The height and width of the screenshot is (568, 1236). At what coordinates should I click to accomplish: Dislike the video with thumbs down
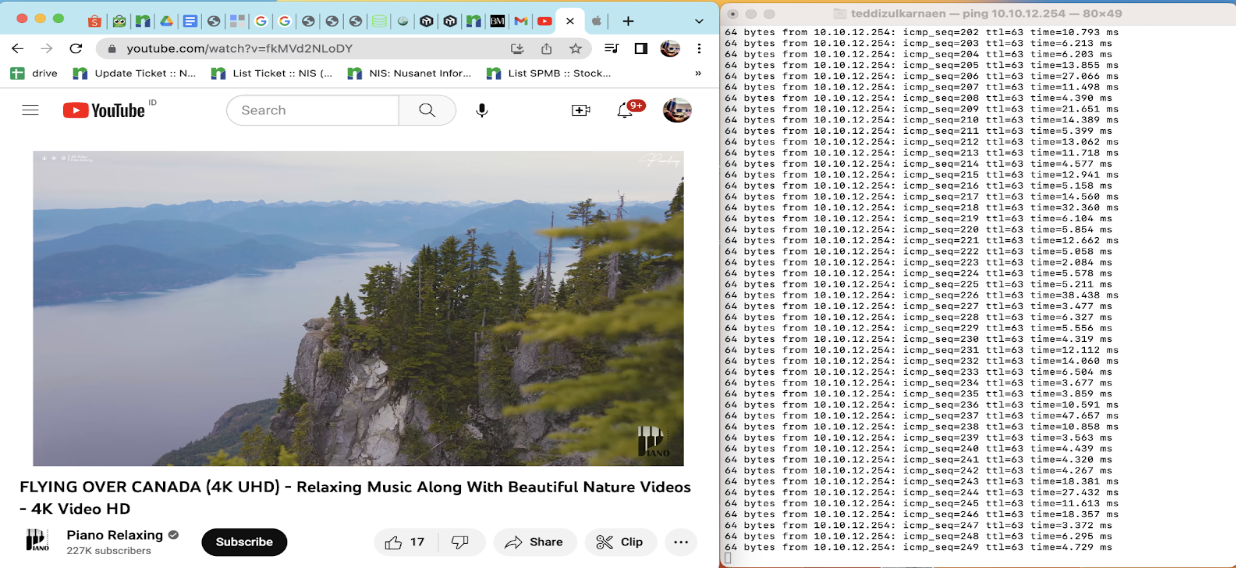(x=460, y=542)
